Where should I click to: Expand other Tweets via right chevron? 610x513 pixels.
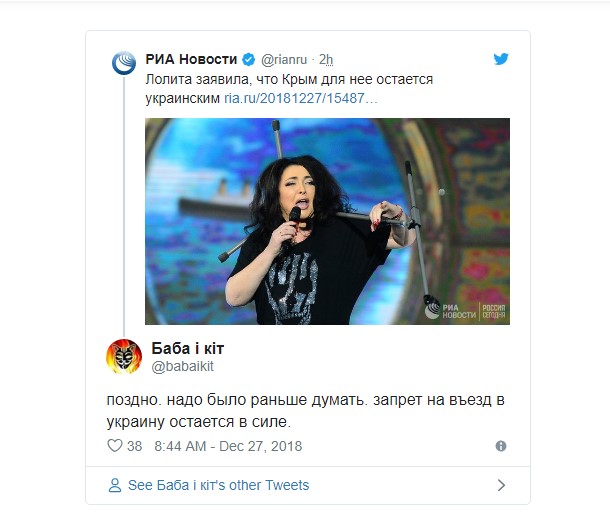(501, 485)
